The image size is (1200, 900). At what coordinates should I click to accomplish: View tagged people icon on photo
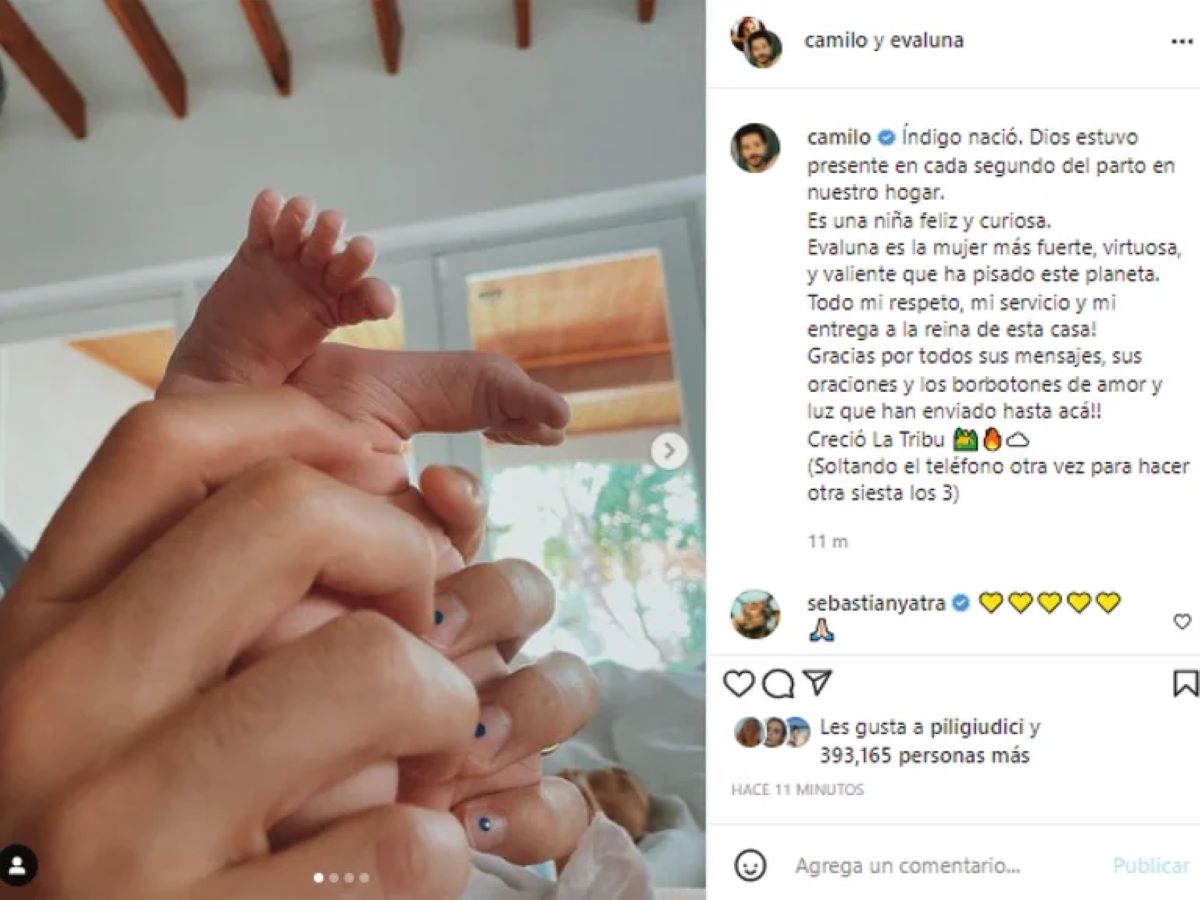tap(18, 865)
